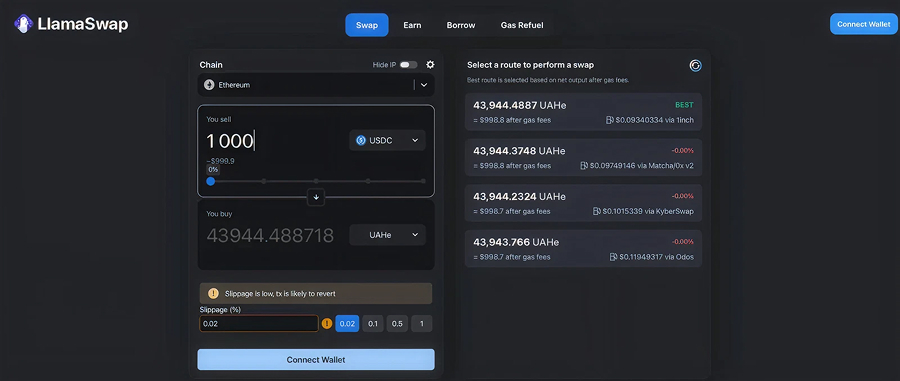Screen dimensions: 900x381
Task: Click the 43,944.3748 UAHe amount
Action: pyautogui.click(x=519, y=151)
